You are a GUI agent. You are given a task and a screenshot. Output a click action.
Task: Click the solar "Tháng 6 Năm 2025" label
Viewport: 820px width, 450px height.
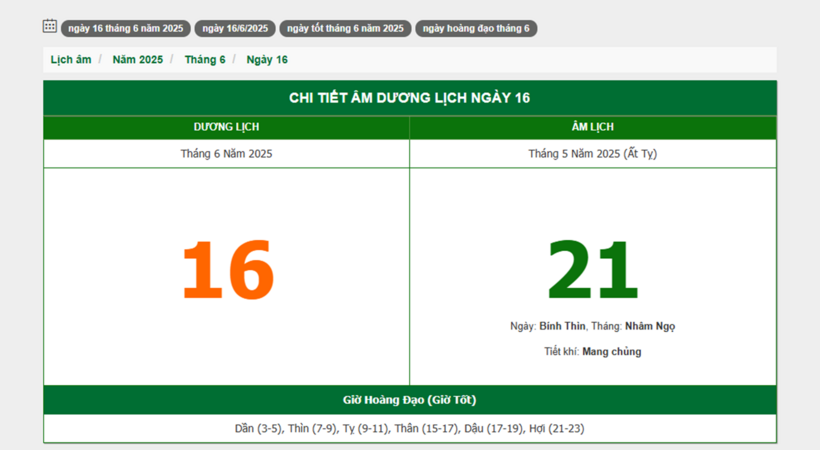(226, 154)
